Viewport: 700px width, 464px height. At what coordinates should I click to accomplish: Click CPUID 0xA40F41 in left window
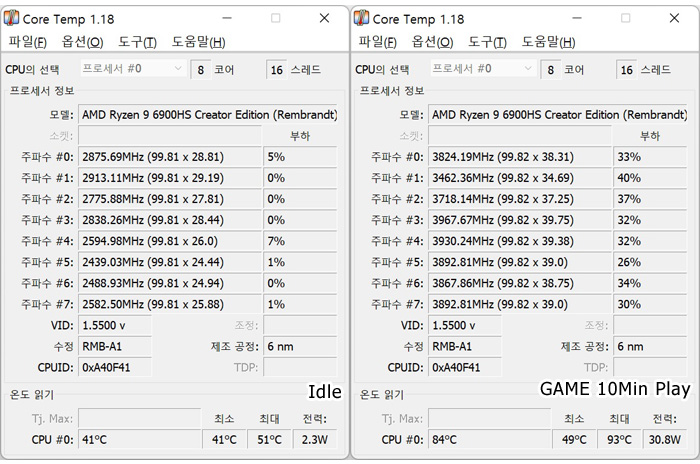click(115, 368)
